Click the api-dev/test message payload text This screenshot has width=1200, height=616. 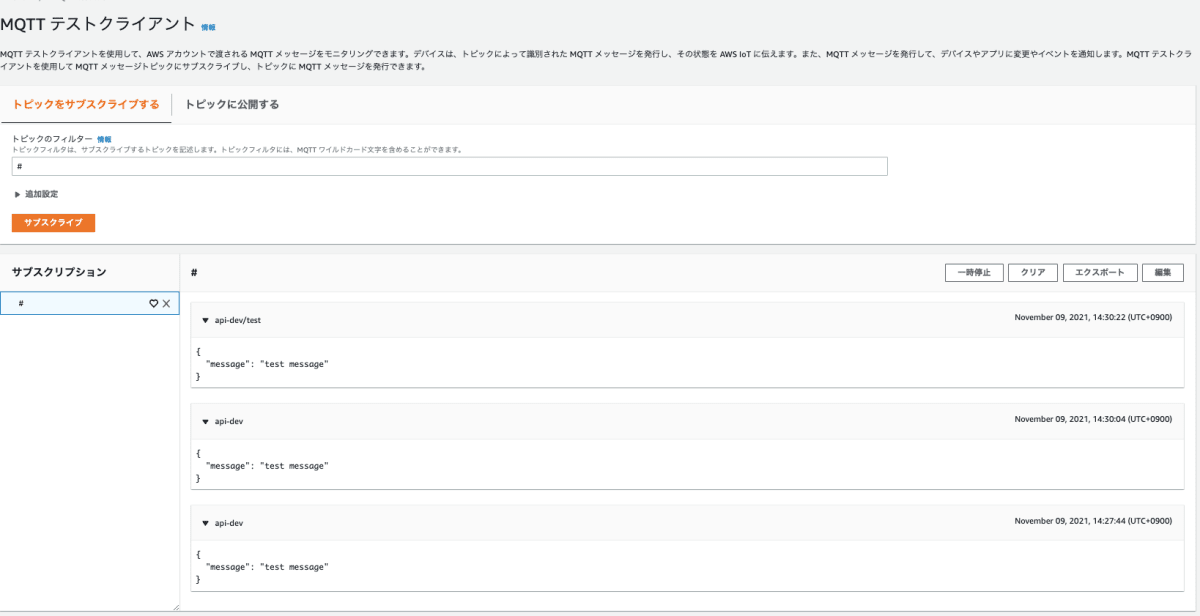263,364
